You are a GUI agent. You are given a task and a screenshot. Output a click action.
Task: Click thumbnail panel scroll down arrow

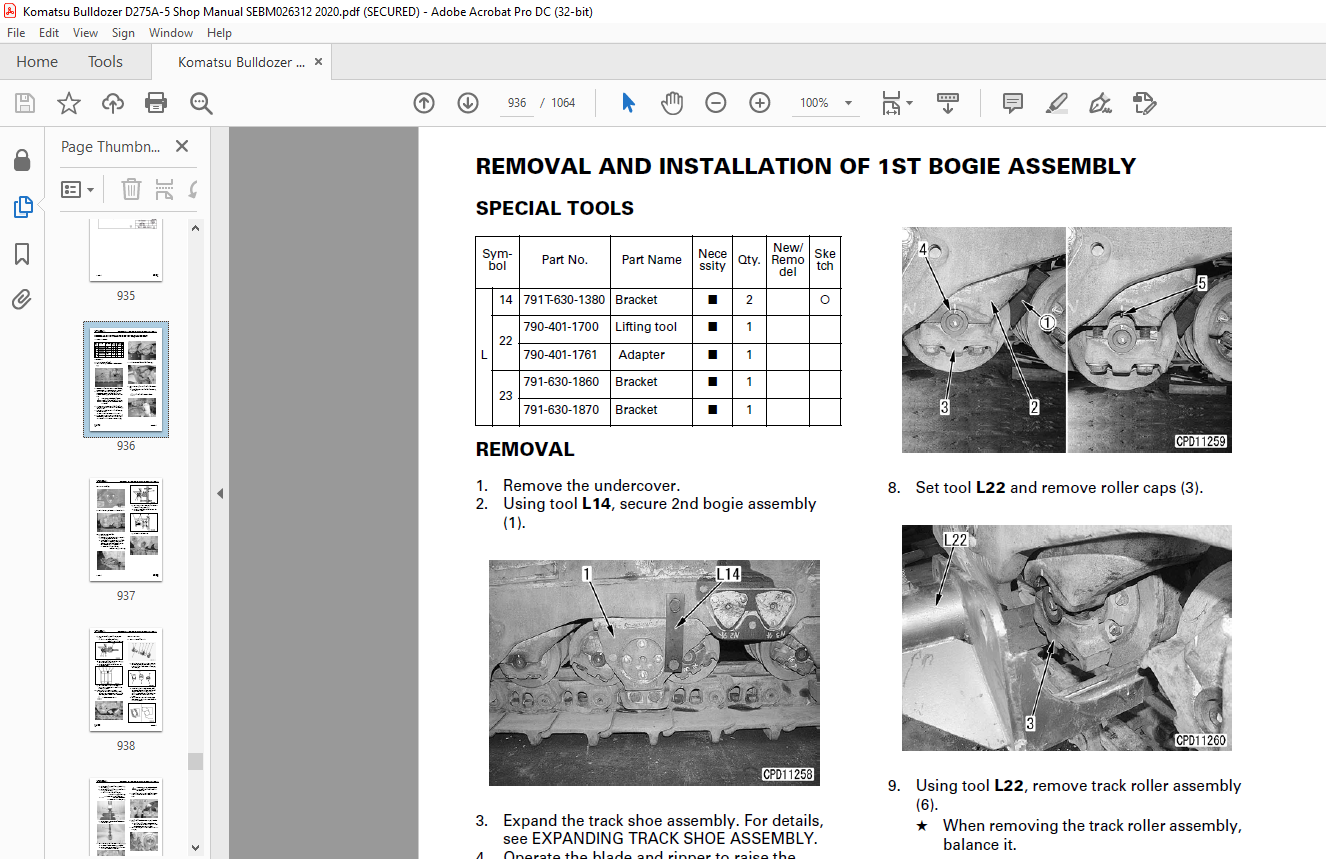pos(195,848)
